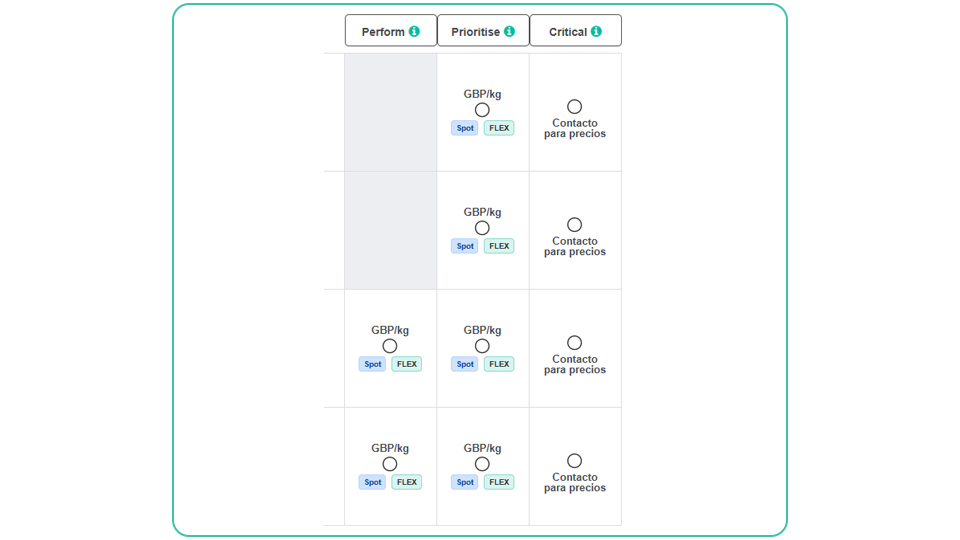
Task: Choose the fourth row Perform GBP/kg radio
Action: 390,465
